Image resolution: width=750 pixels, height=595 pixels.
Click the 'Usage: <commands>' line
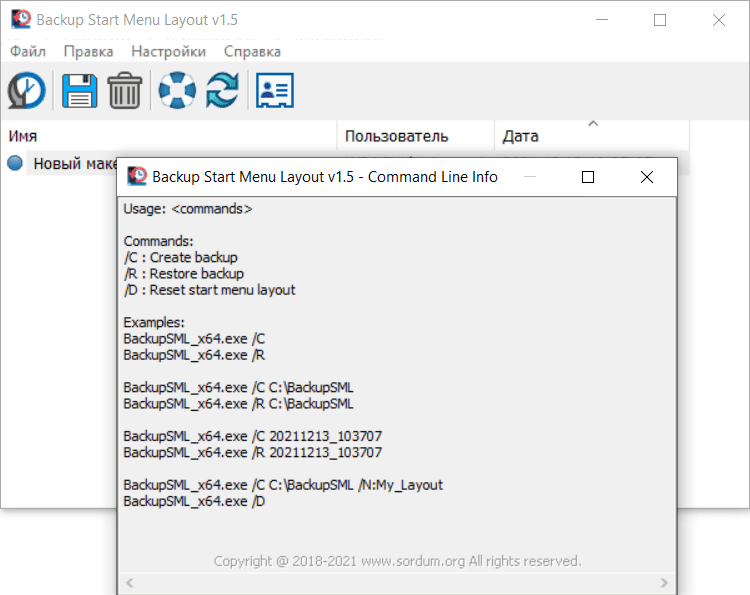(188, 209)
